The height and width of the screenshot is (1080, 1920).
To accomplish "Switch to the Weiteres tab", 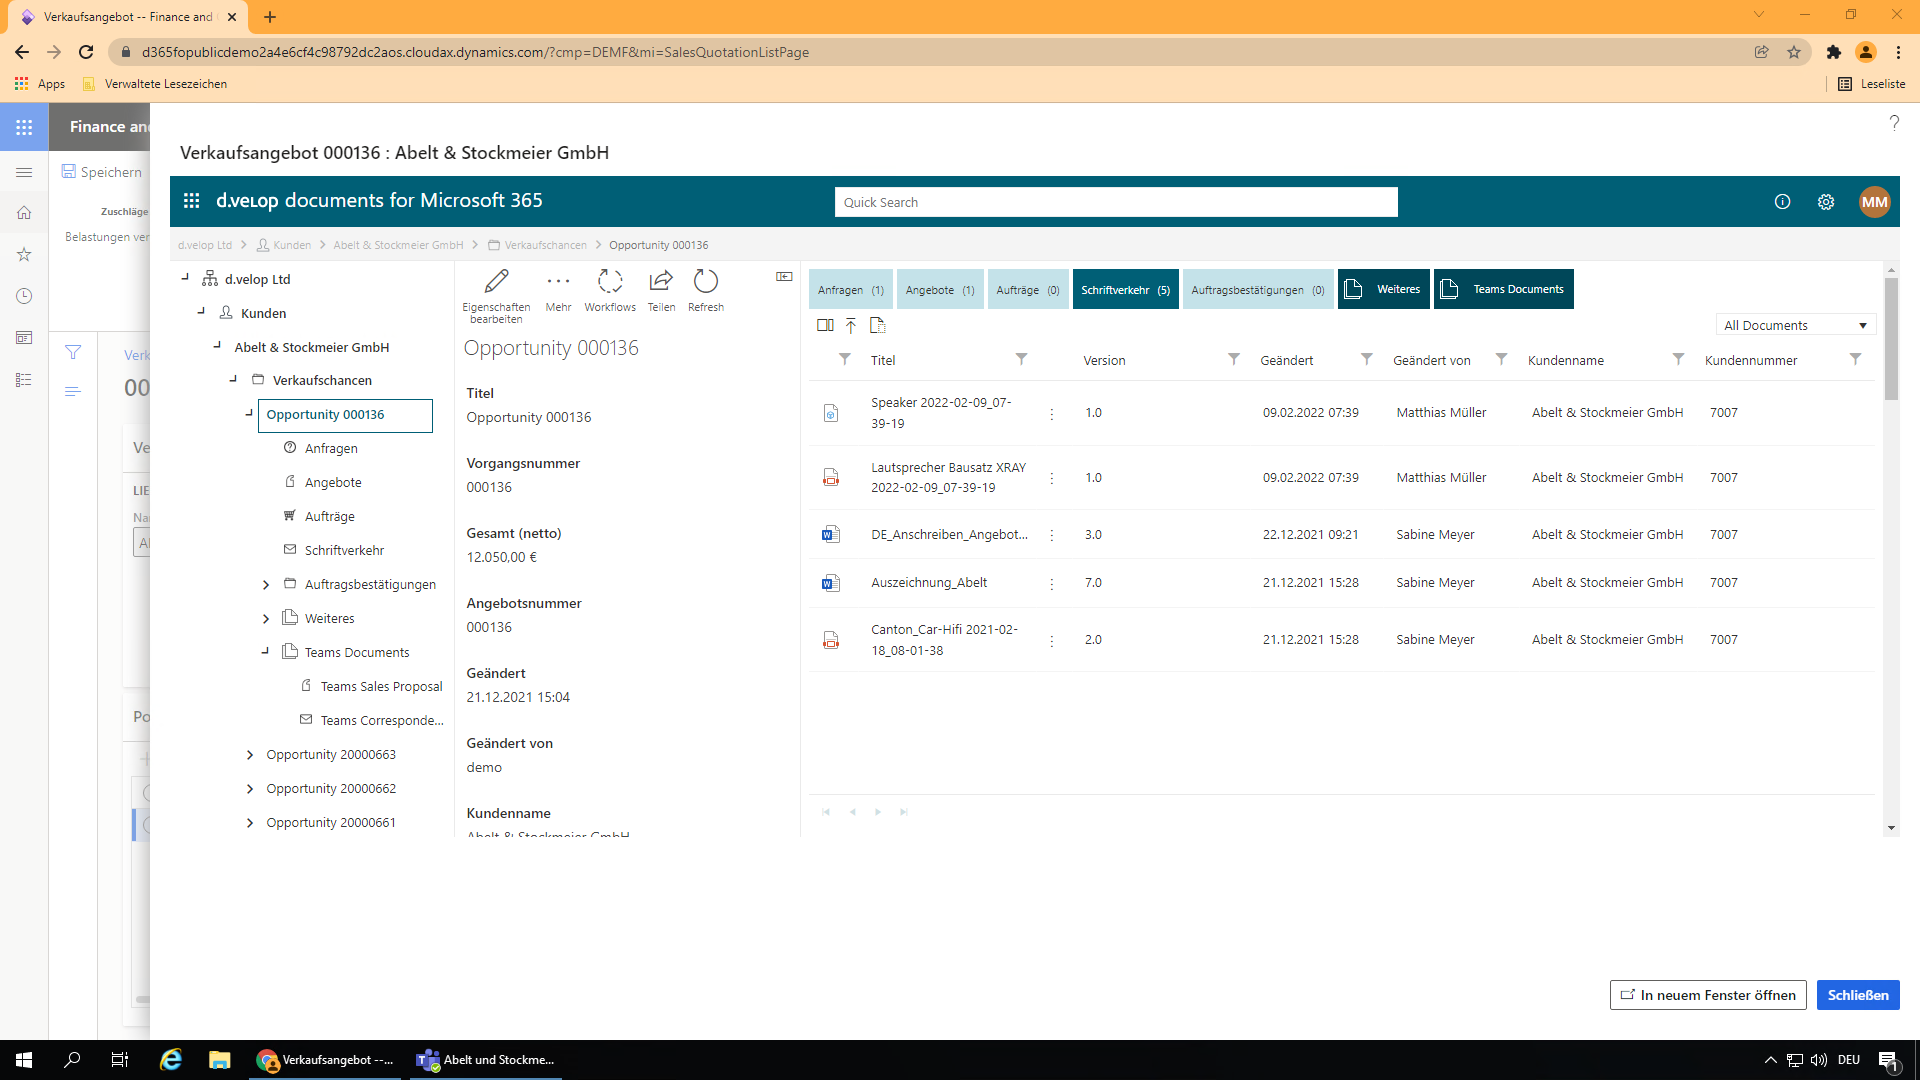I will point(1384,290).
